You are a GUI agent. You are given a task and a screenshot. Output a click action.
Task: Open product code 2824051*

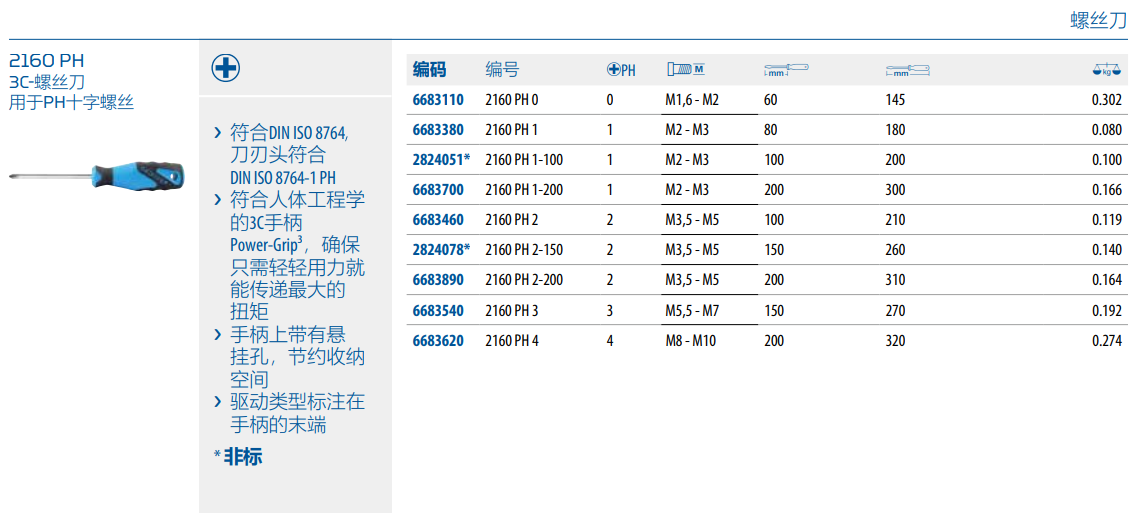441,160
